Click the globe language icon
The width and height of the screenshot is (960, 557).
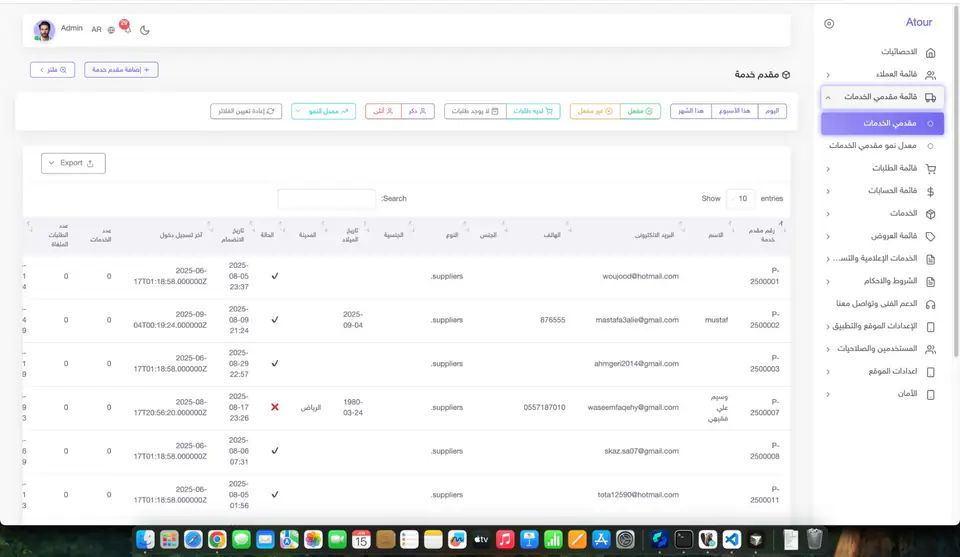[x=111, y=30]
